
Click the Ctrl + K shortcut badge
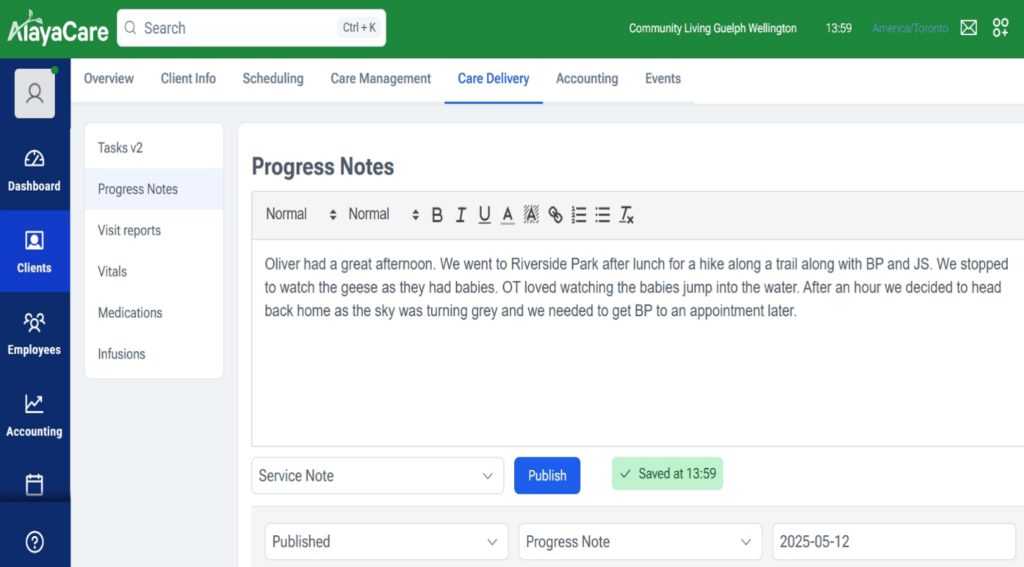[359, 27]
